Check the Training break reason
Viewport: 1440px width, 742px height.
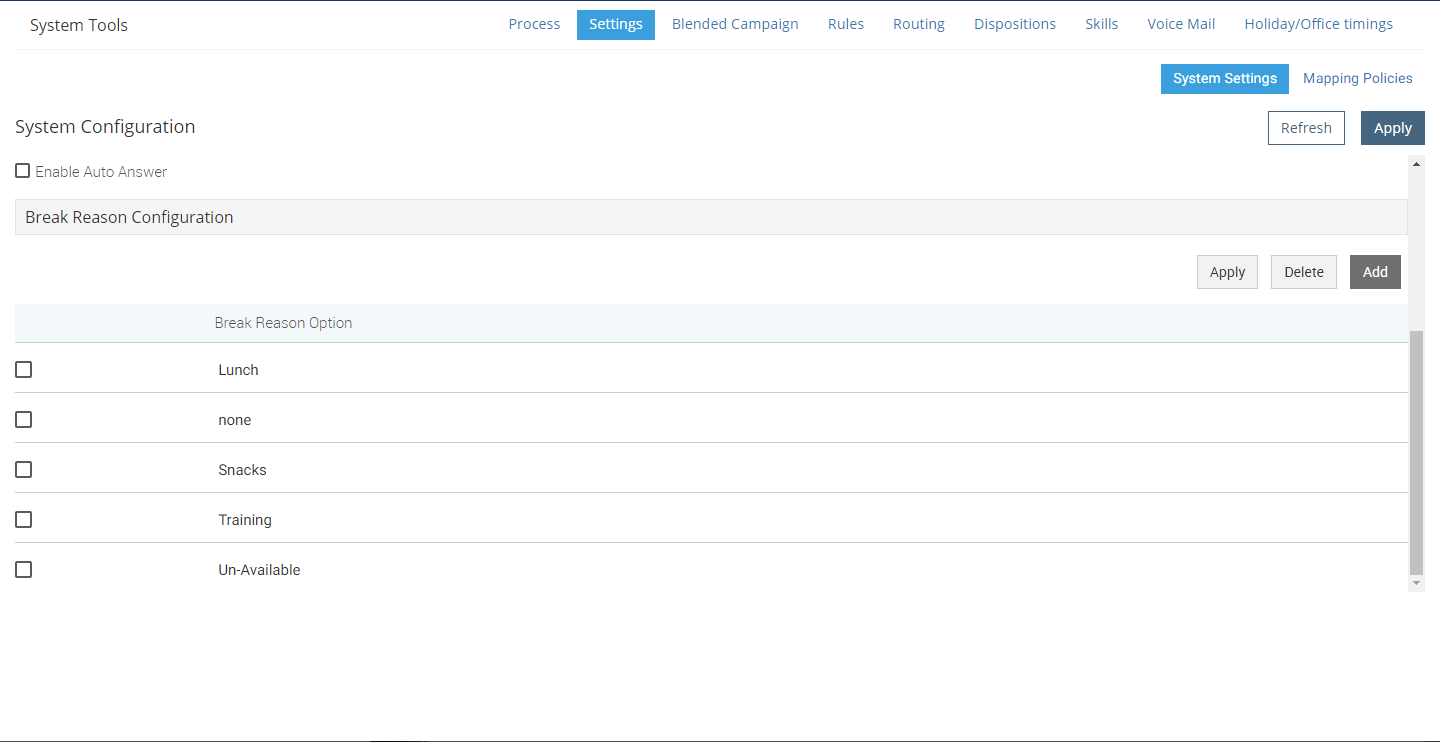[x=23, y=519]
